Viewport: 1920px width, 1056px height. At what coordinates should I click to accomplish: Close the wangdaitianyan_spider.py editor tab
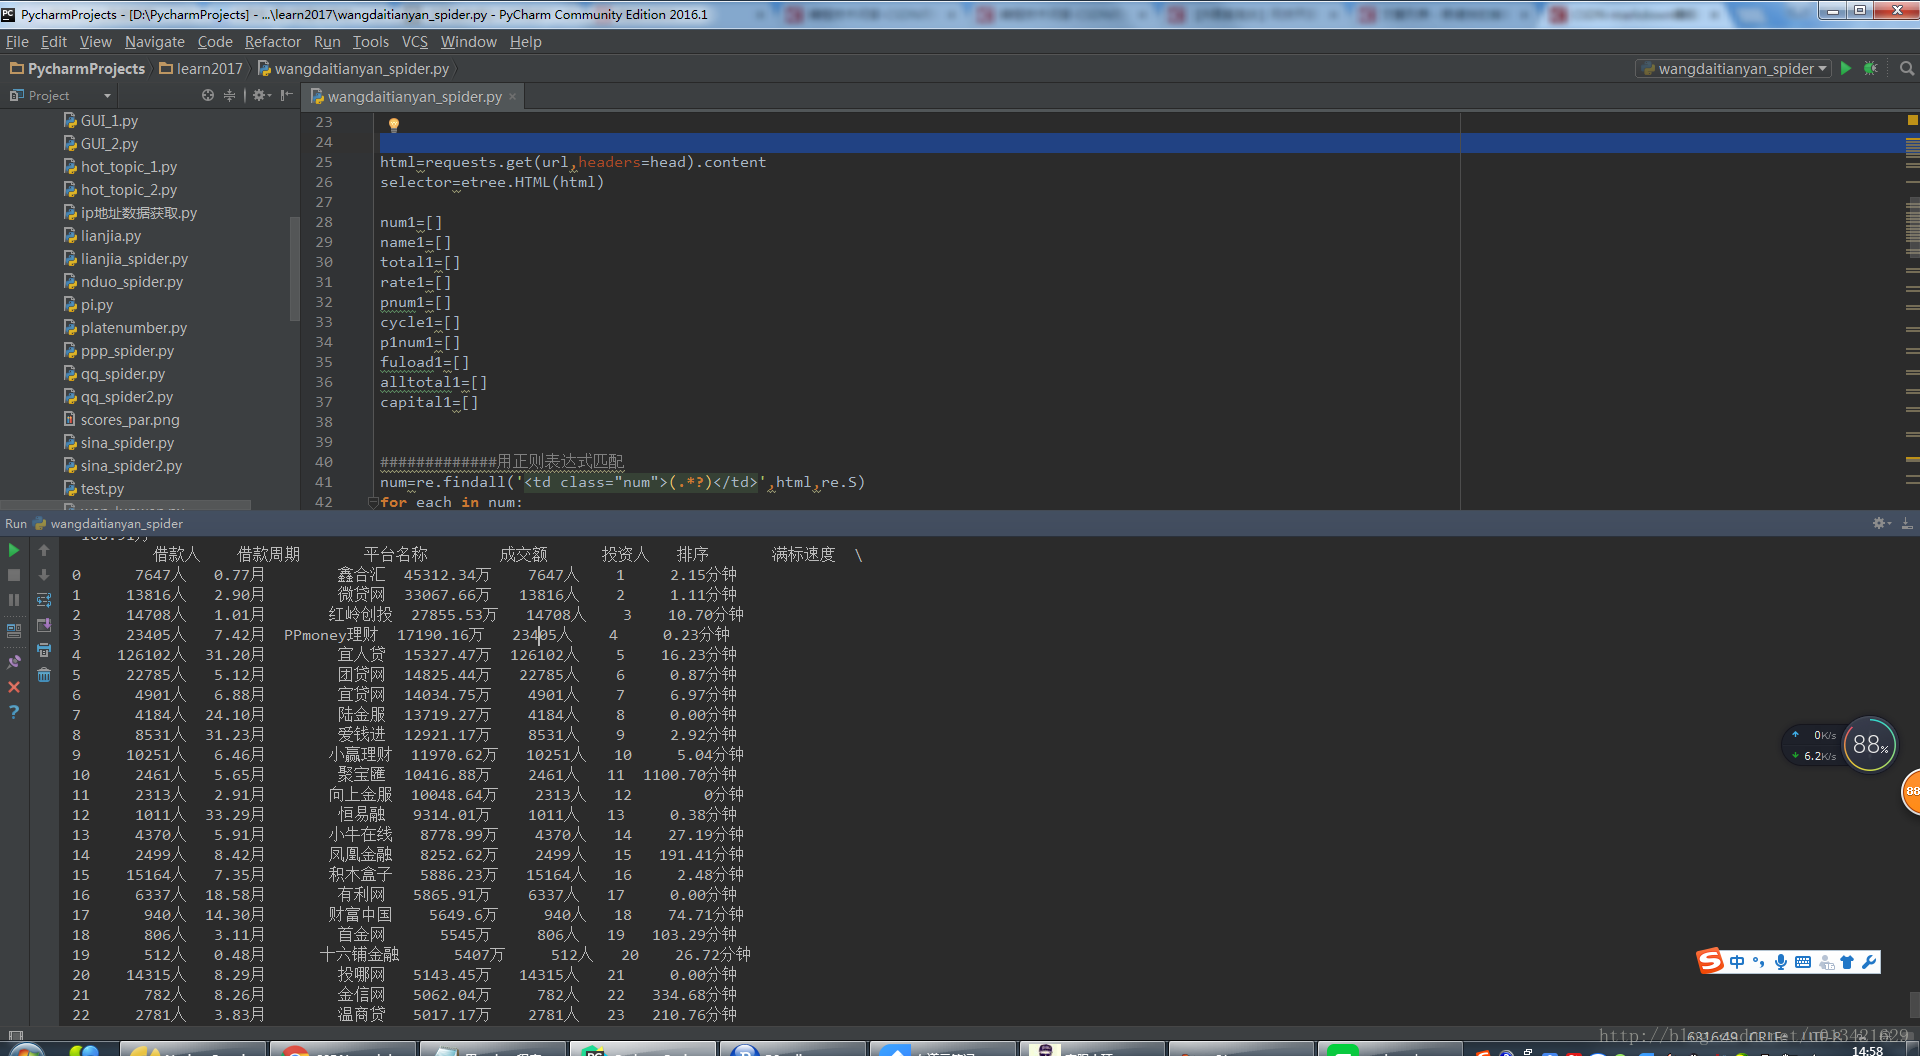[513, 96]
